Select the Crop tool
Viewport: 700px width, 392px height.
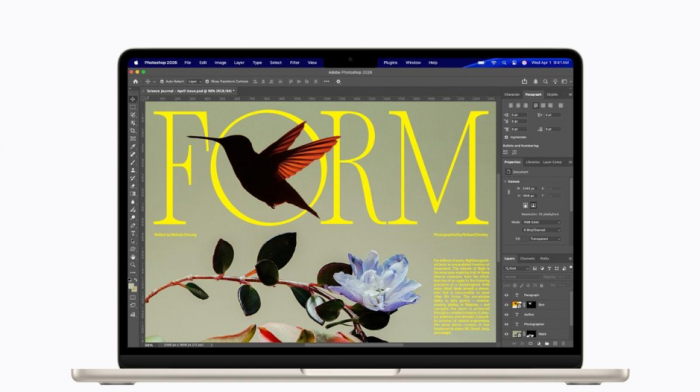point(133,131)
